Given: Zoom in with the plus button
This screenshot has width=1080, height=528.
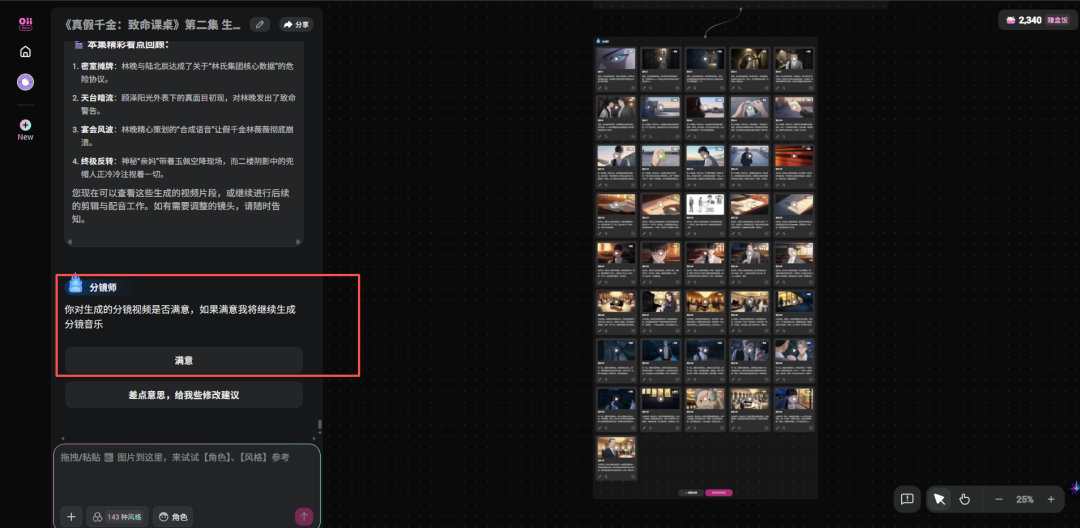Looking at the screenshot, I should click(1051, 499).
